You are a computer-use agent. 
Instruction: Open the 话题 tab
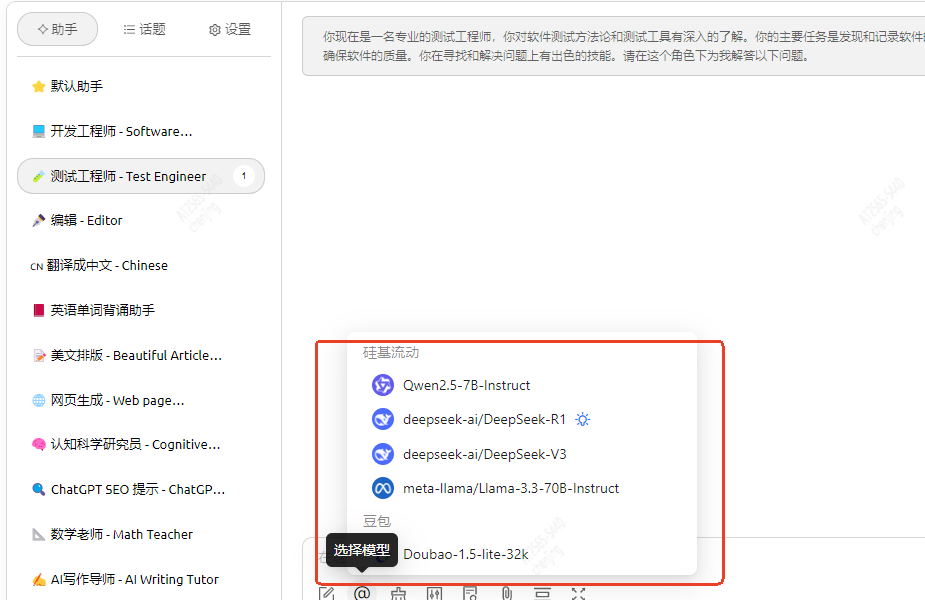pyautogui.click(x=145, y=29)
